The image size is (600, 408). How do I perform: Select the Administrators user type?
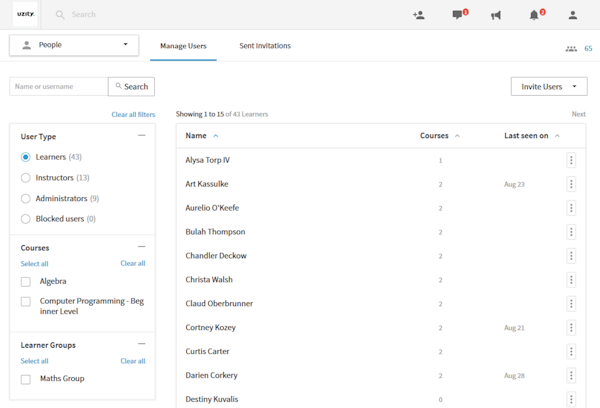pos(26,198)
